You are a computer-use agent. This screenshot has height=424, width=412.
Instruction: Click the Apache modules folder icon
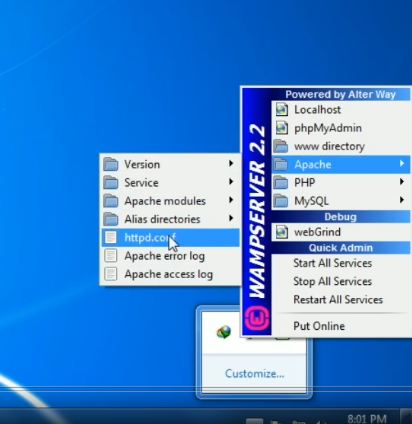tap(111, 201)
